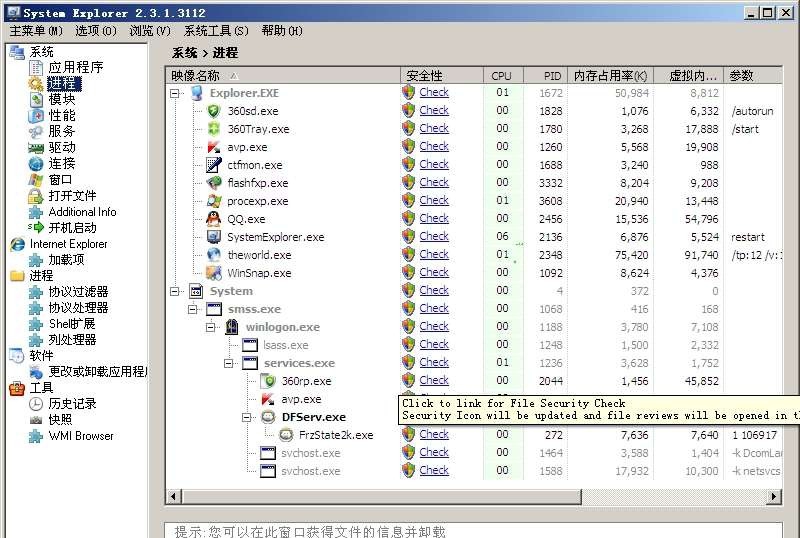The height and width of the screenshot is (538, 800).
Task: Sort by PID column header
Action: click(x=545, y=76)
